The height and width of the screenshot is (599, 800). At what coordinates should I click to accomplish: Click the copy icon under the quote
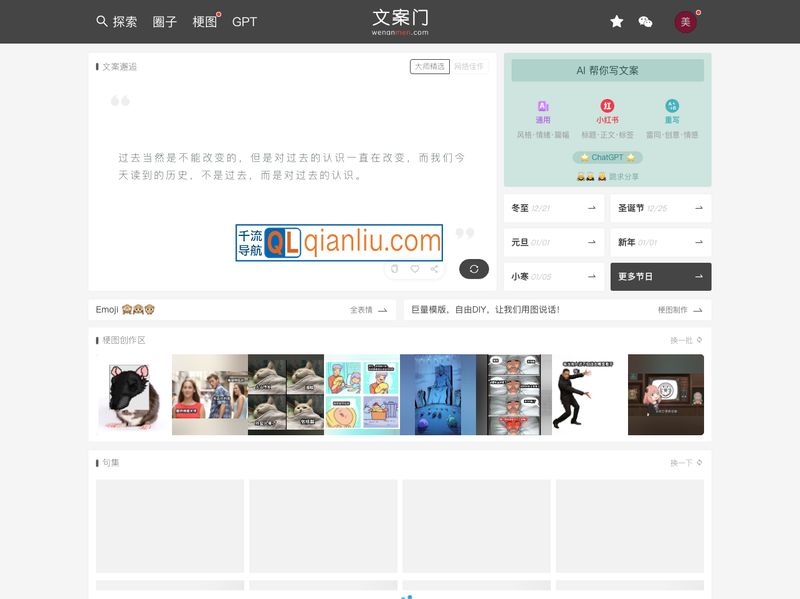[x=395, y=269]
